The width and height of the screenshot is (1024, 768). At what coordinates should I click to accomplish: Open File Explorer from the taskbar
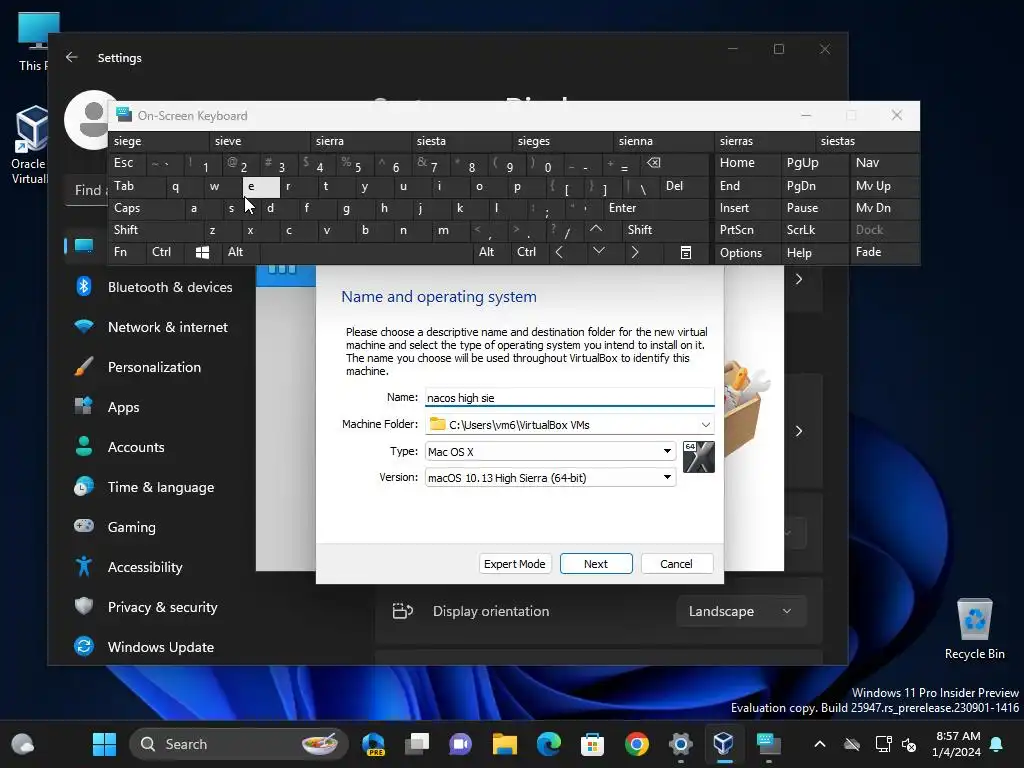coord(505,744)
